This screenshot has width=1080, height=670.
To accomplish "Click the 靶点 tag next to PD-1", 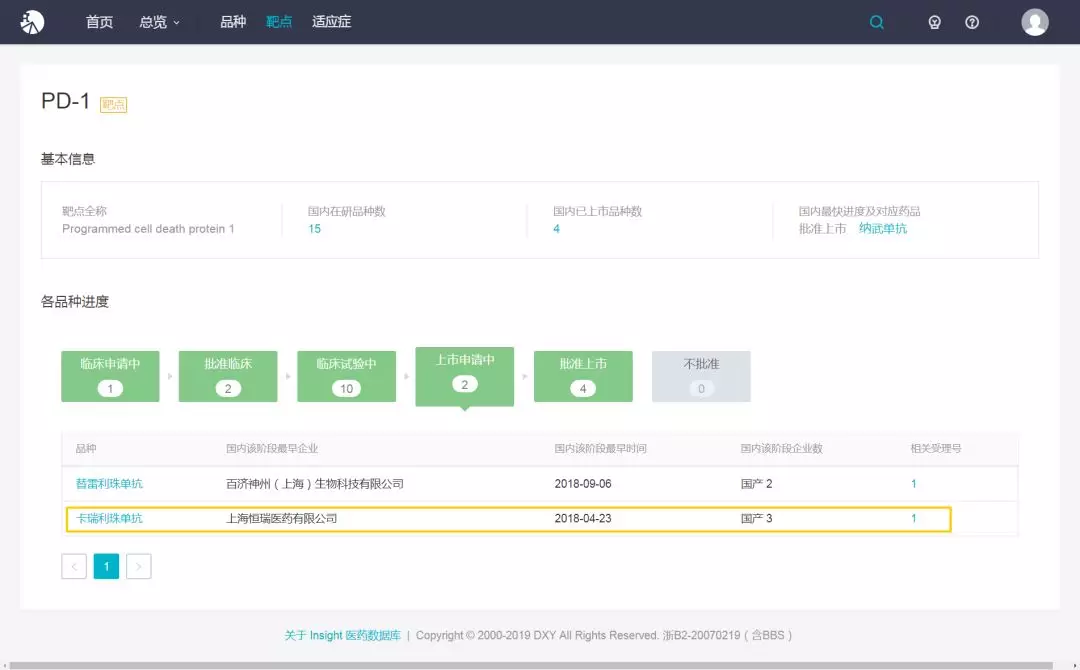I will click(114, 105).
